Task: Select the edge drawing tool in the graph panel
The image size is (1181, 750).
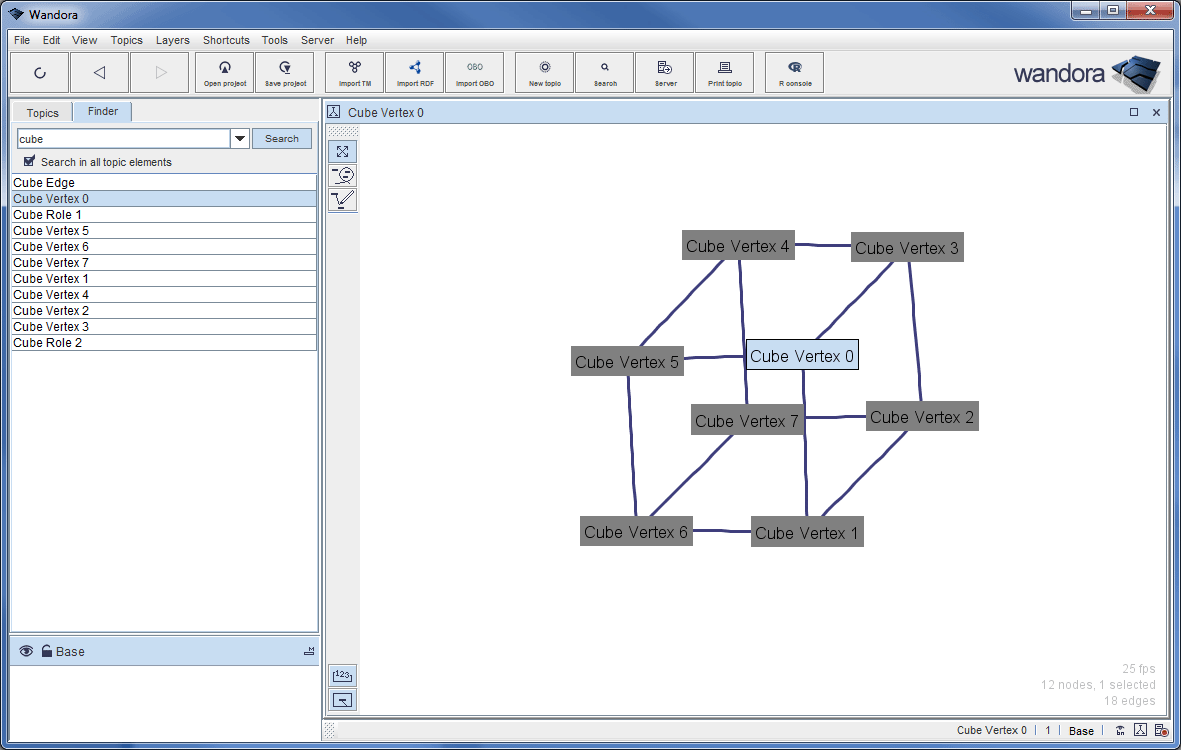Action: [342, 199]
